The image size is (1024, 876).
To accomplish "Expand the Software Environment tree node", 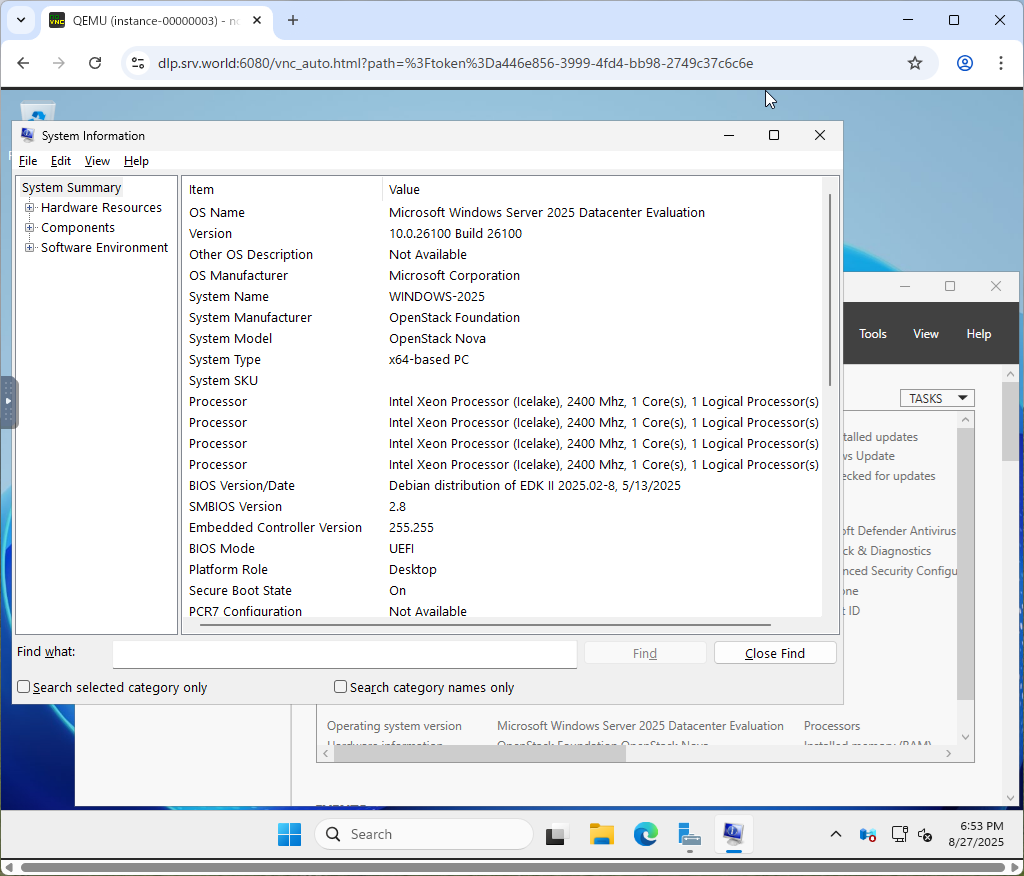I will [x=30, y=248].
